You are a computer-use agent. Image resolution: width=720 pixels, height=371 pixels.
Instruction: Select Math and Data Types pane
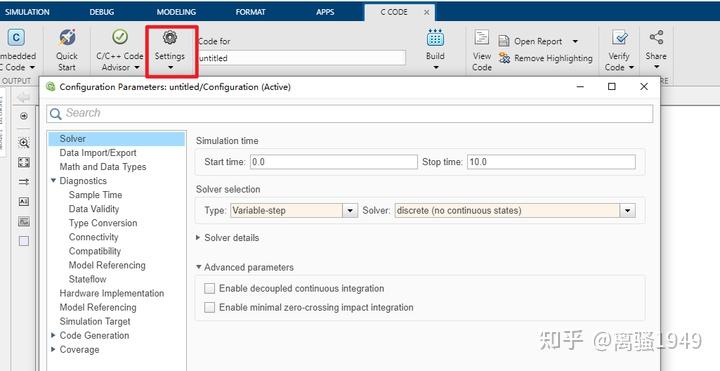pos(103,167)
